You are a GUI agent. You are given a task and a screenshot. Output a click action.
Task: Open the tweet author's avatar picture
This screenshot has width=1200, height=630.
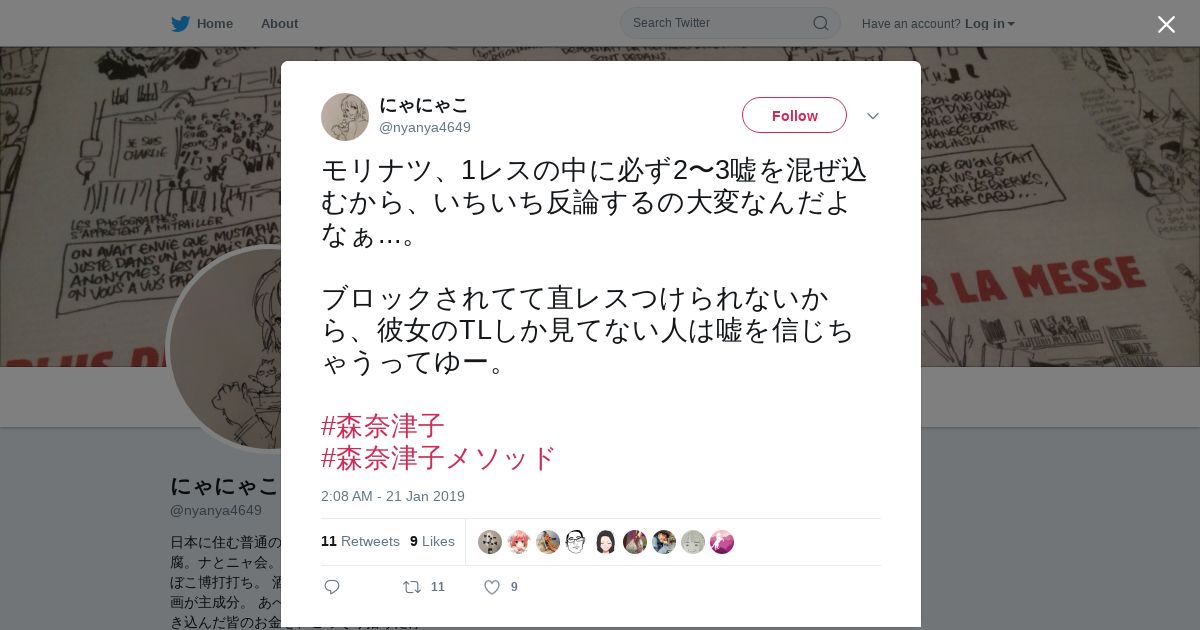[x=345, y=117]
